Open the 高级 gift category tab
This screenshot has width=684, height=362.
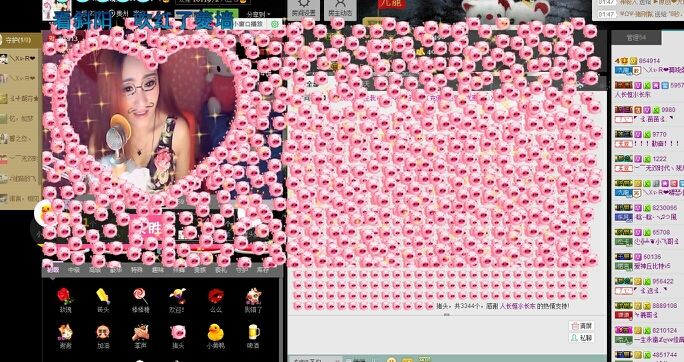pyautogui.click(x=95, y=270)
